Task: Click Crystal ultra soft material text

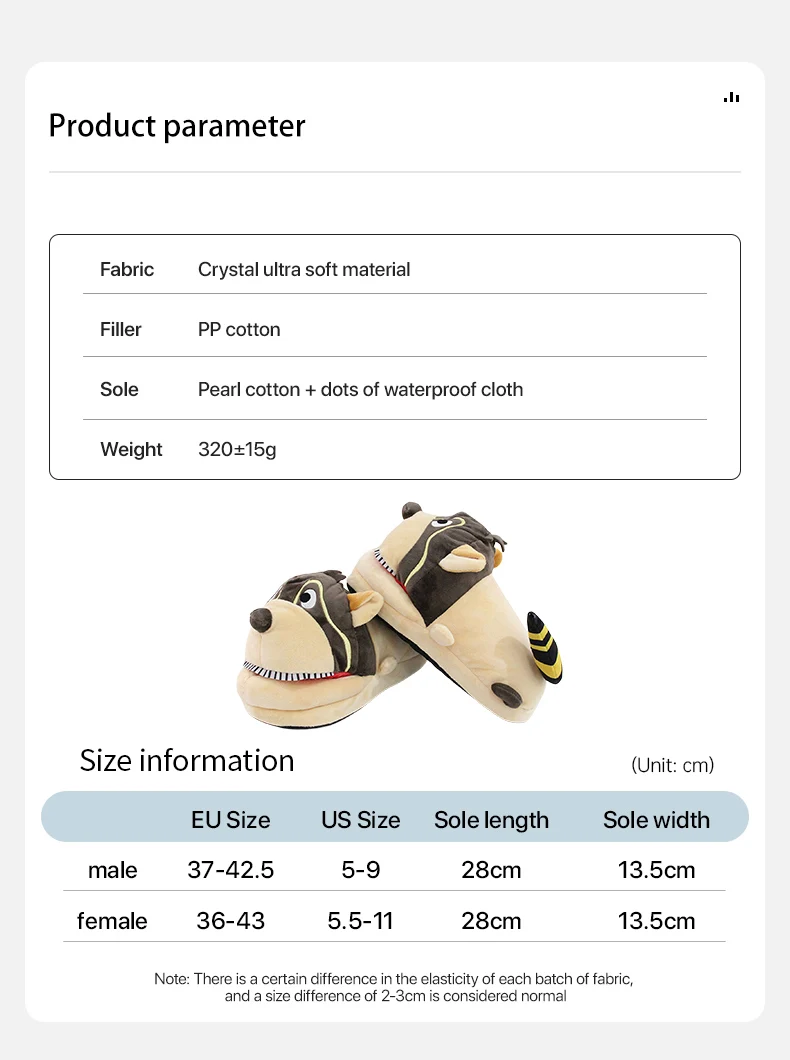Action: coord(304,269)
